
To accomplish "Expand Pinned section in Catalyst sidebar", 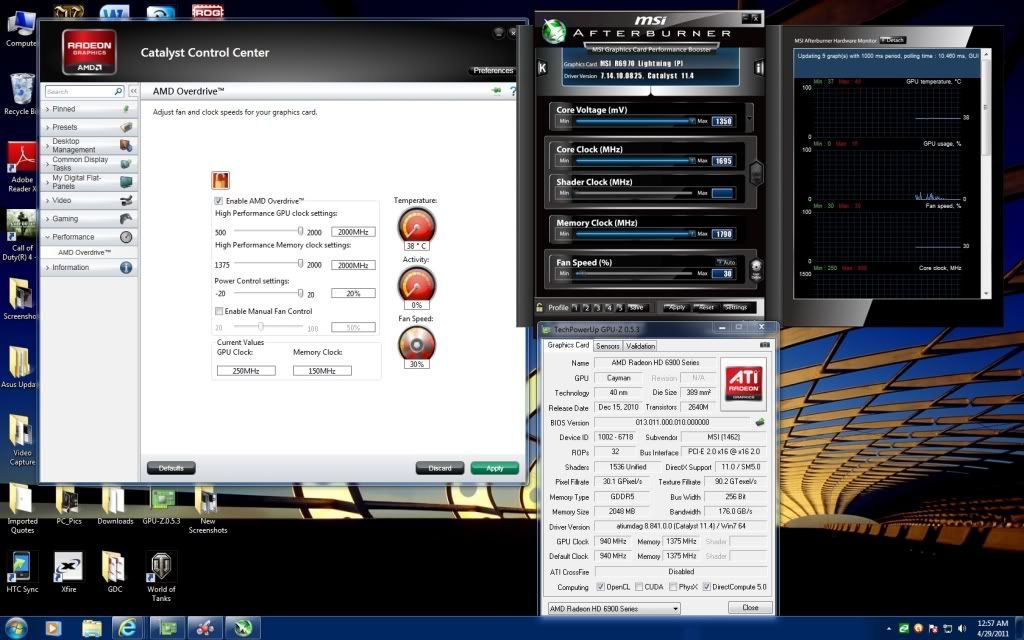I will tap(89, 109).
